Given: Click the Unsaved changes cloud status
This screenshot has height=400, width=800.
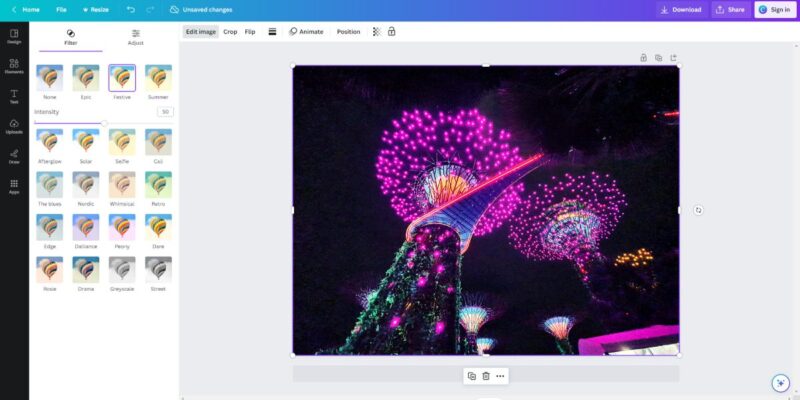Looking at the screenshot, I should 201,10.
